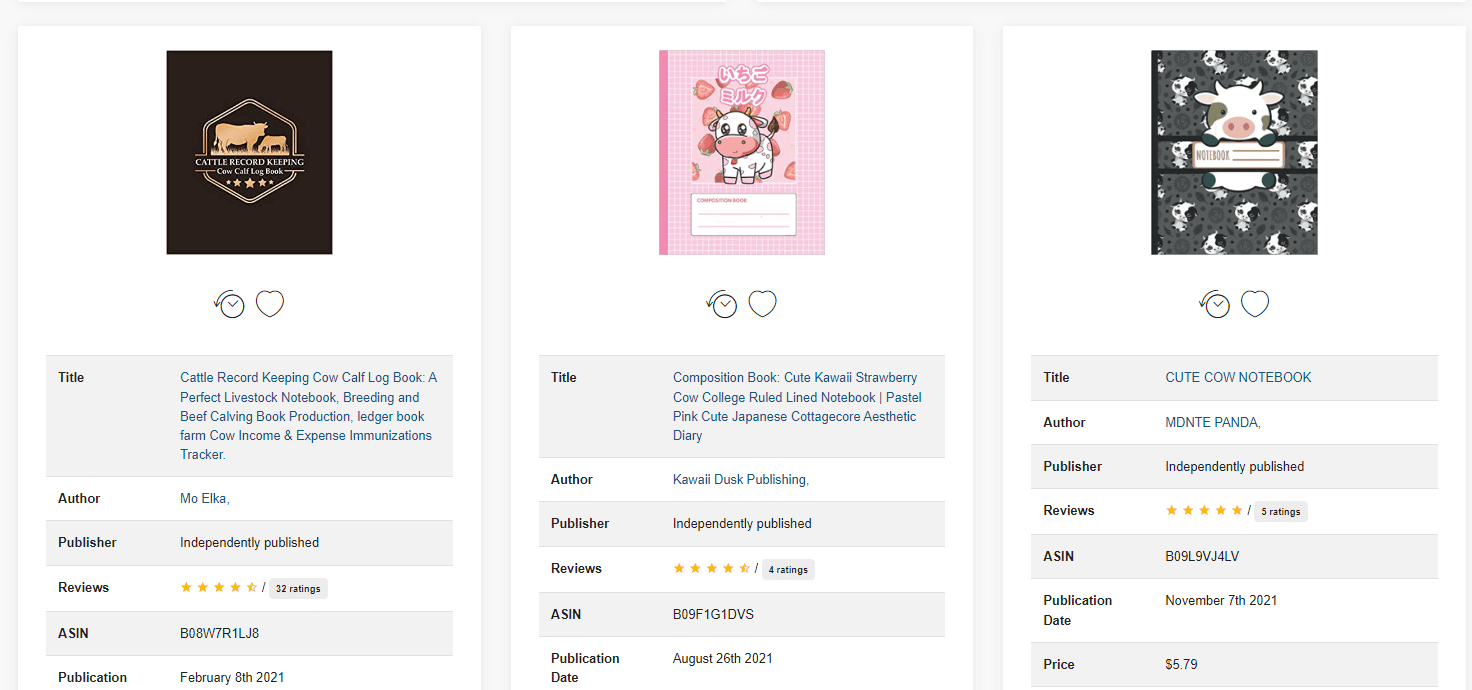
Task: Open the Cattle Record Keeping book cover image
Action: click(249, 152)
